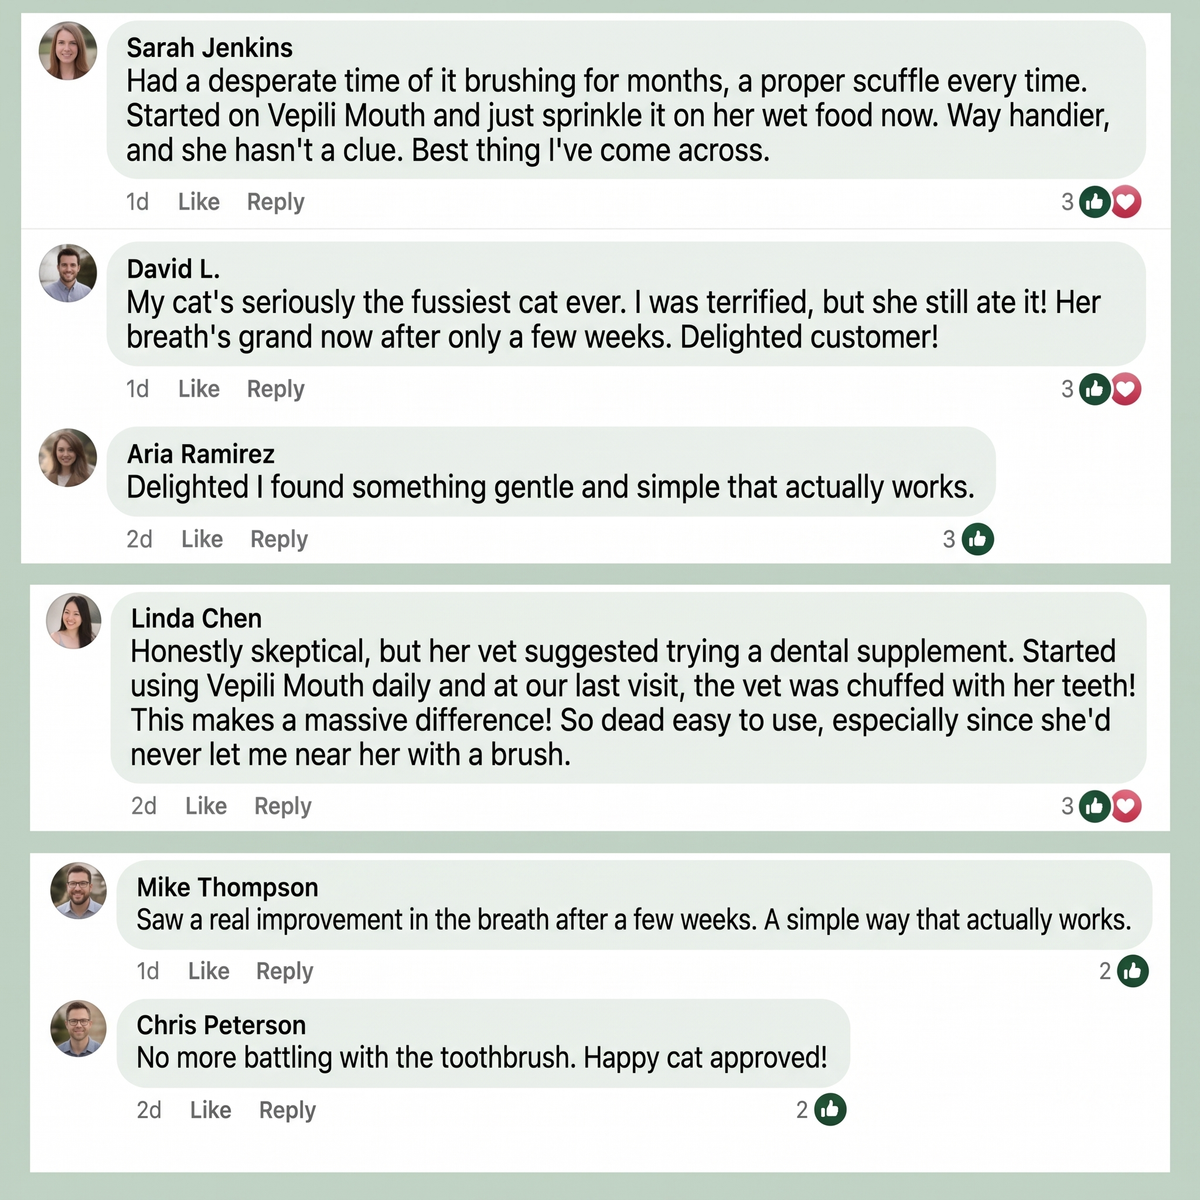This screenshot has height=1200, width=1200.
Task: Click the heart reaction on Sarah Jenkins' comment
Action: pos(1126,202)
